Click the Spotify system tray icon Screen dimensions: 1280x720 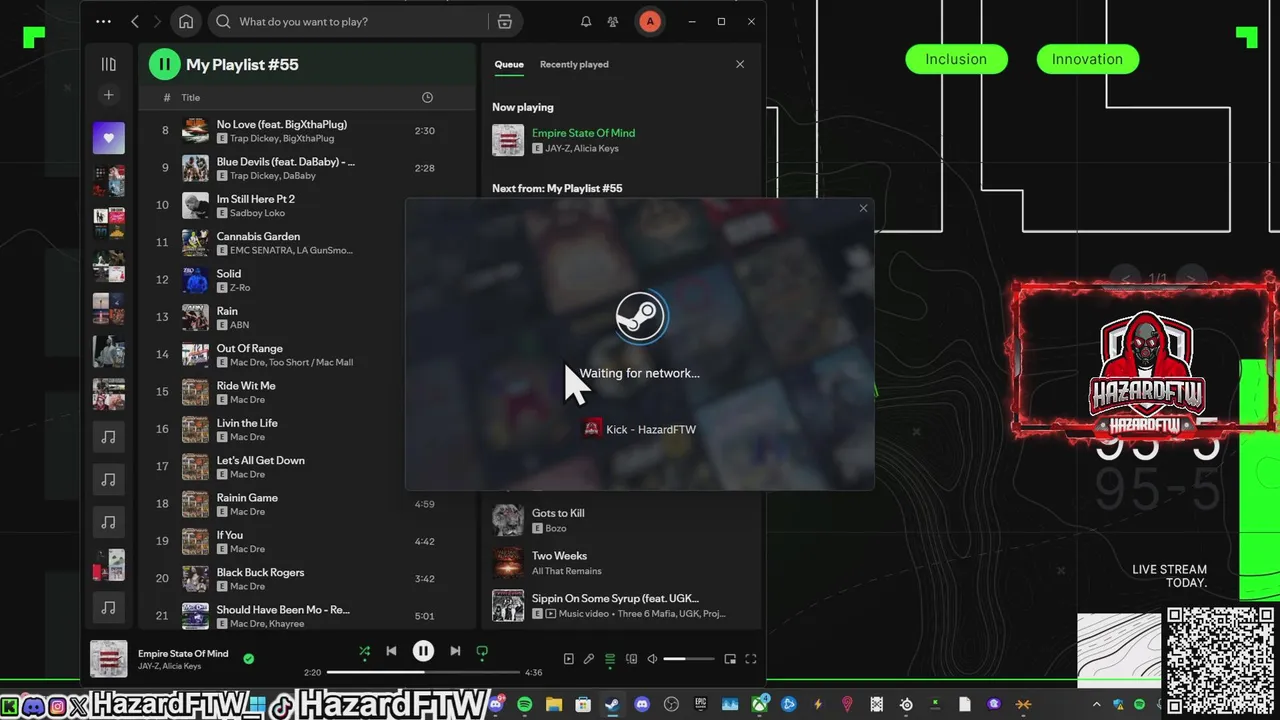1140,705
